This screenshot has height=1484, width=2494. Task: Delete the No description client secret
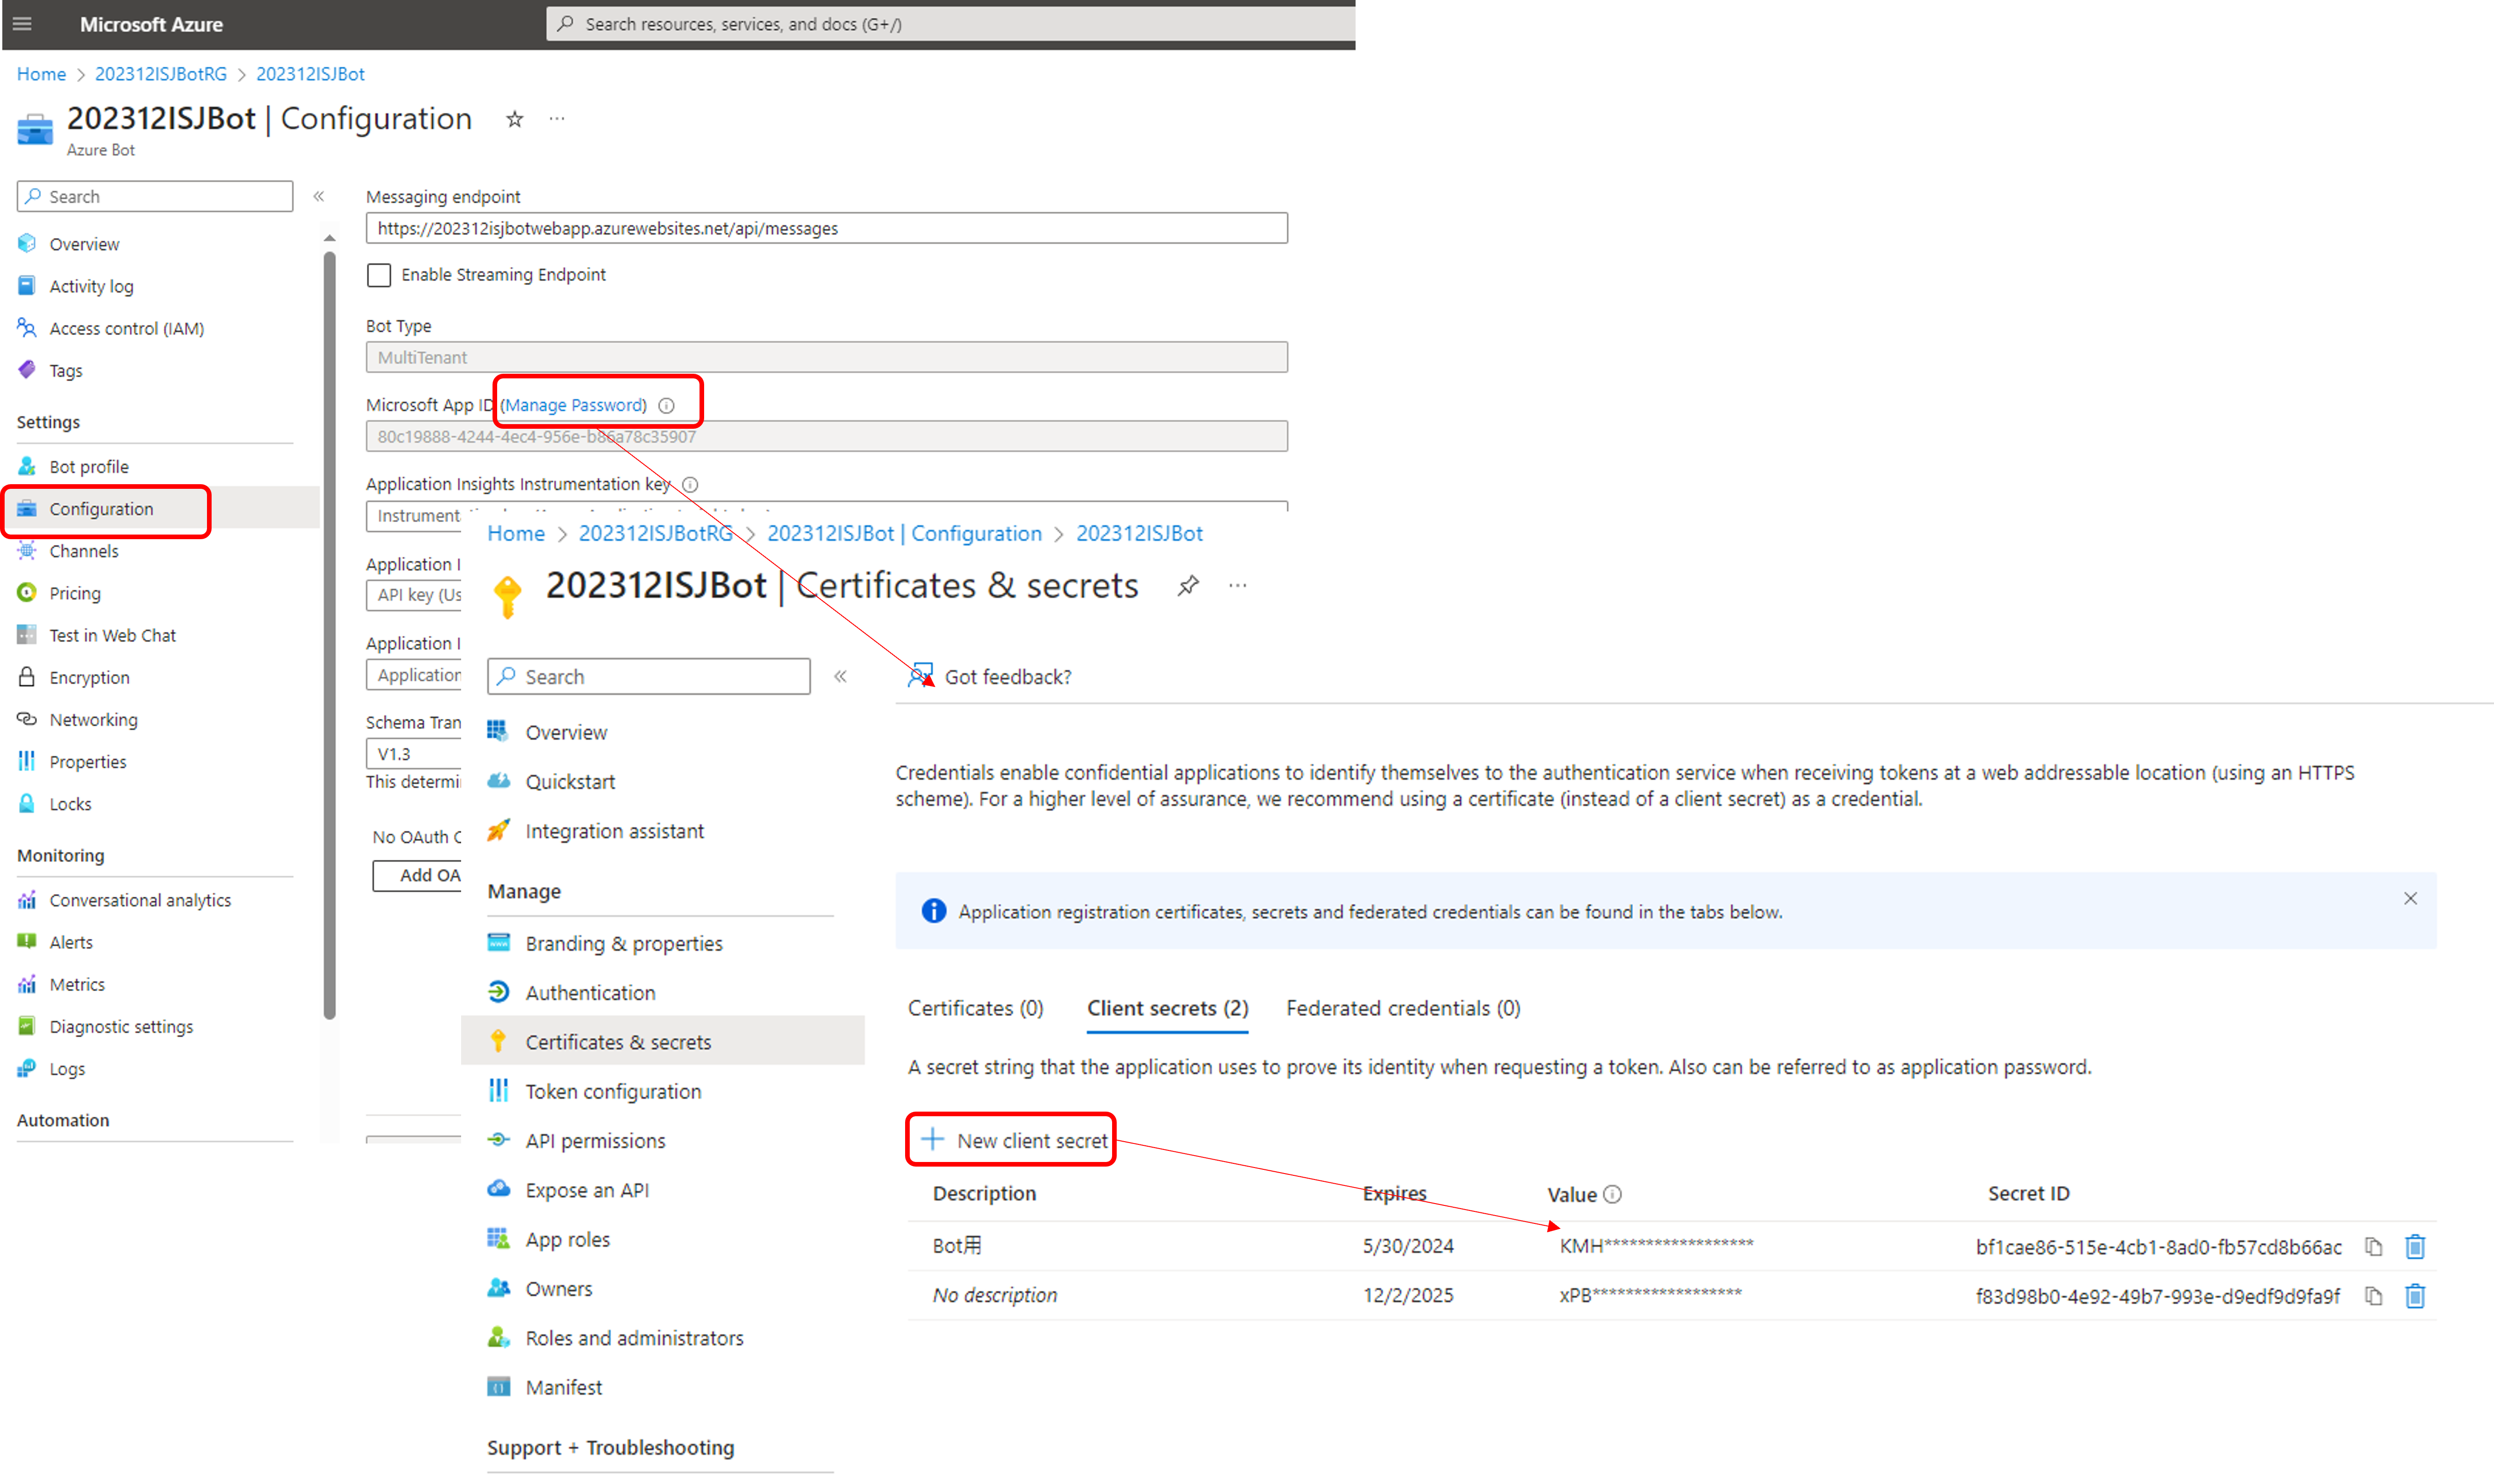click(2415, 1296)
